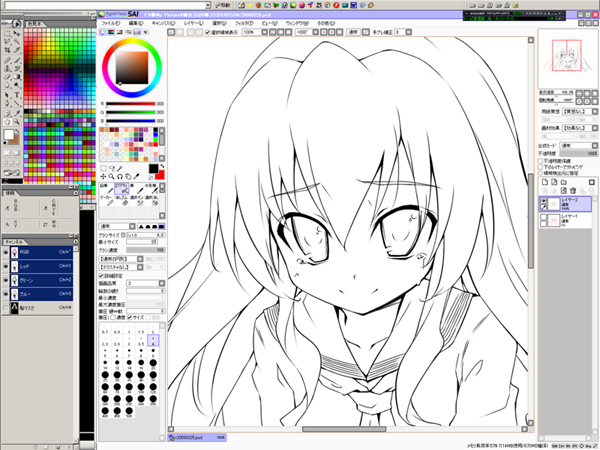Open the フィルタ menu
This screenshot has width=600, height=450.
point(244,23)
